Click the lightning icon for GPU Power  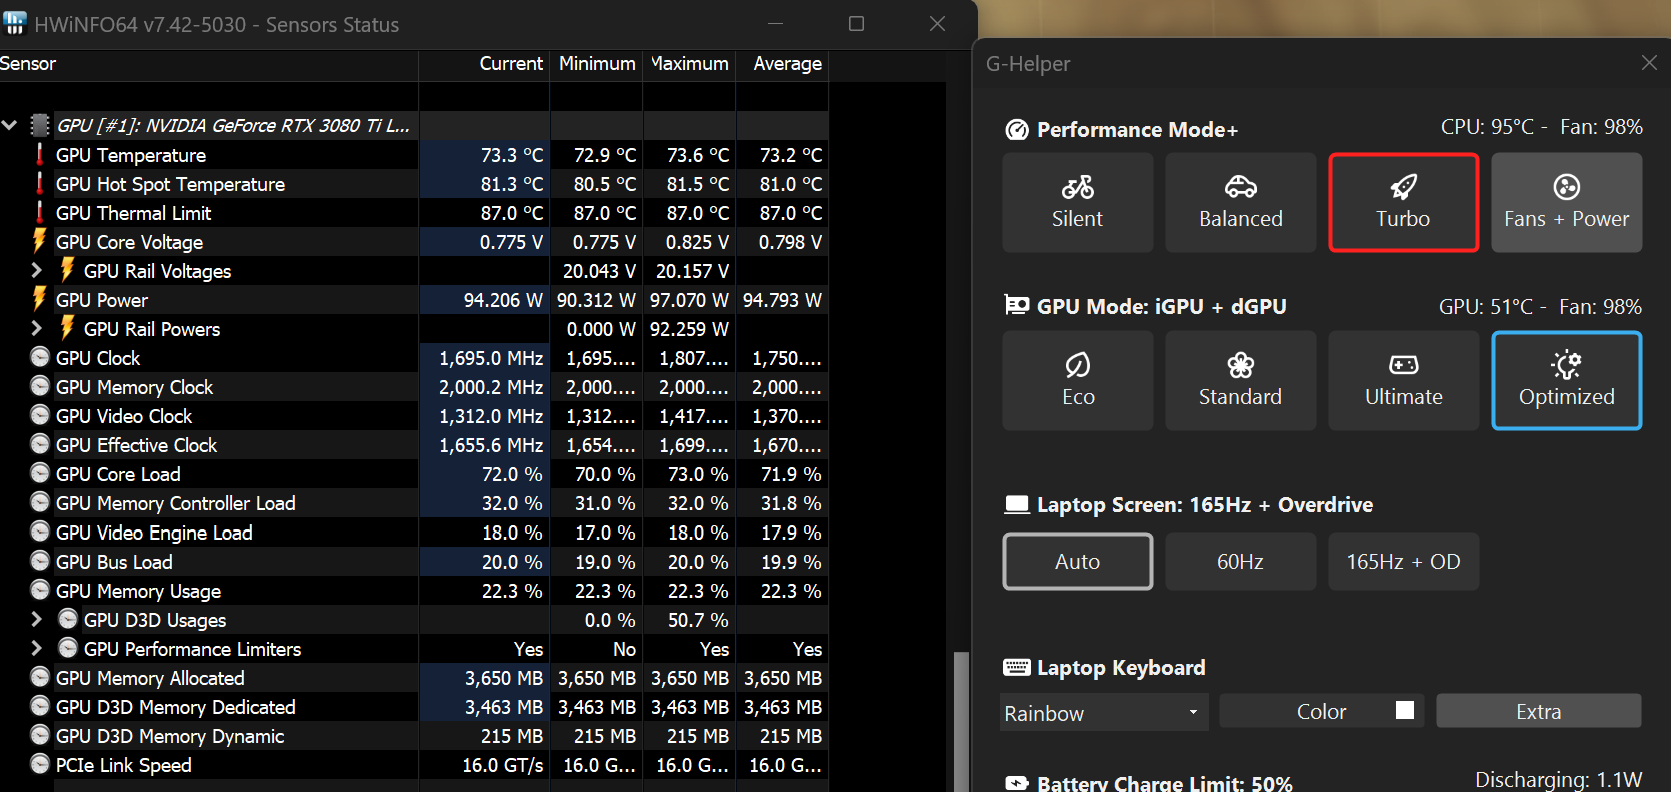pos(40,299)
